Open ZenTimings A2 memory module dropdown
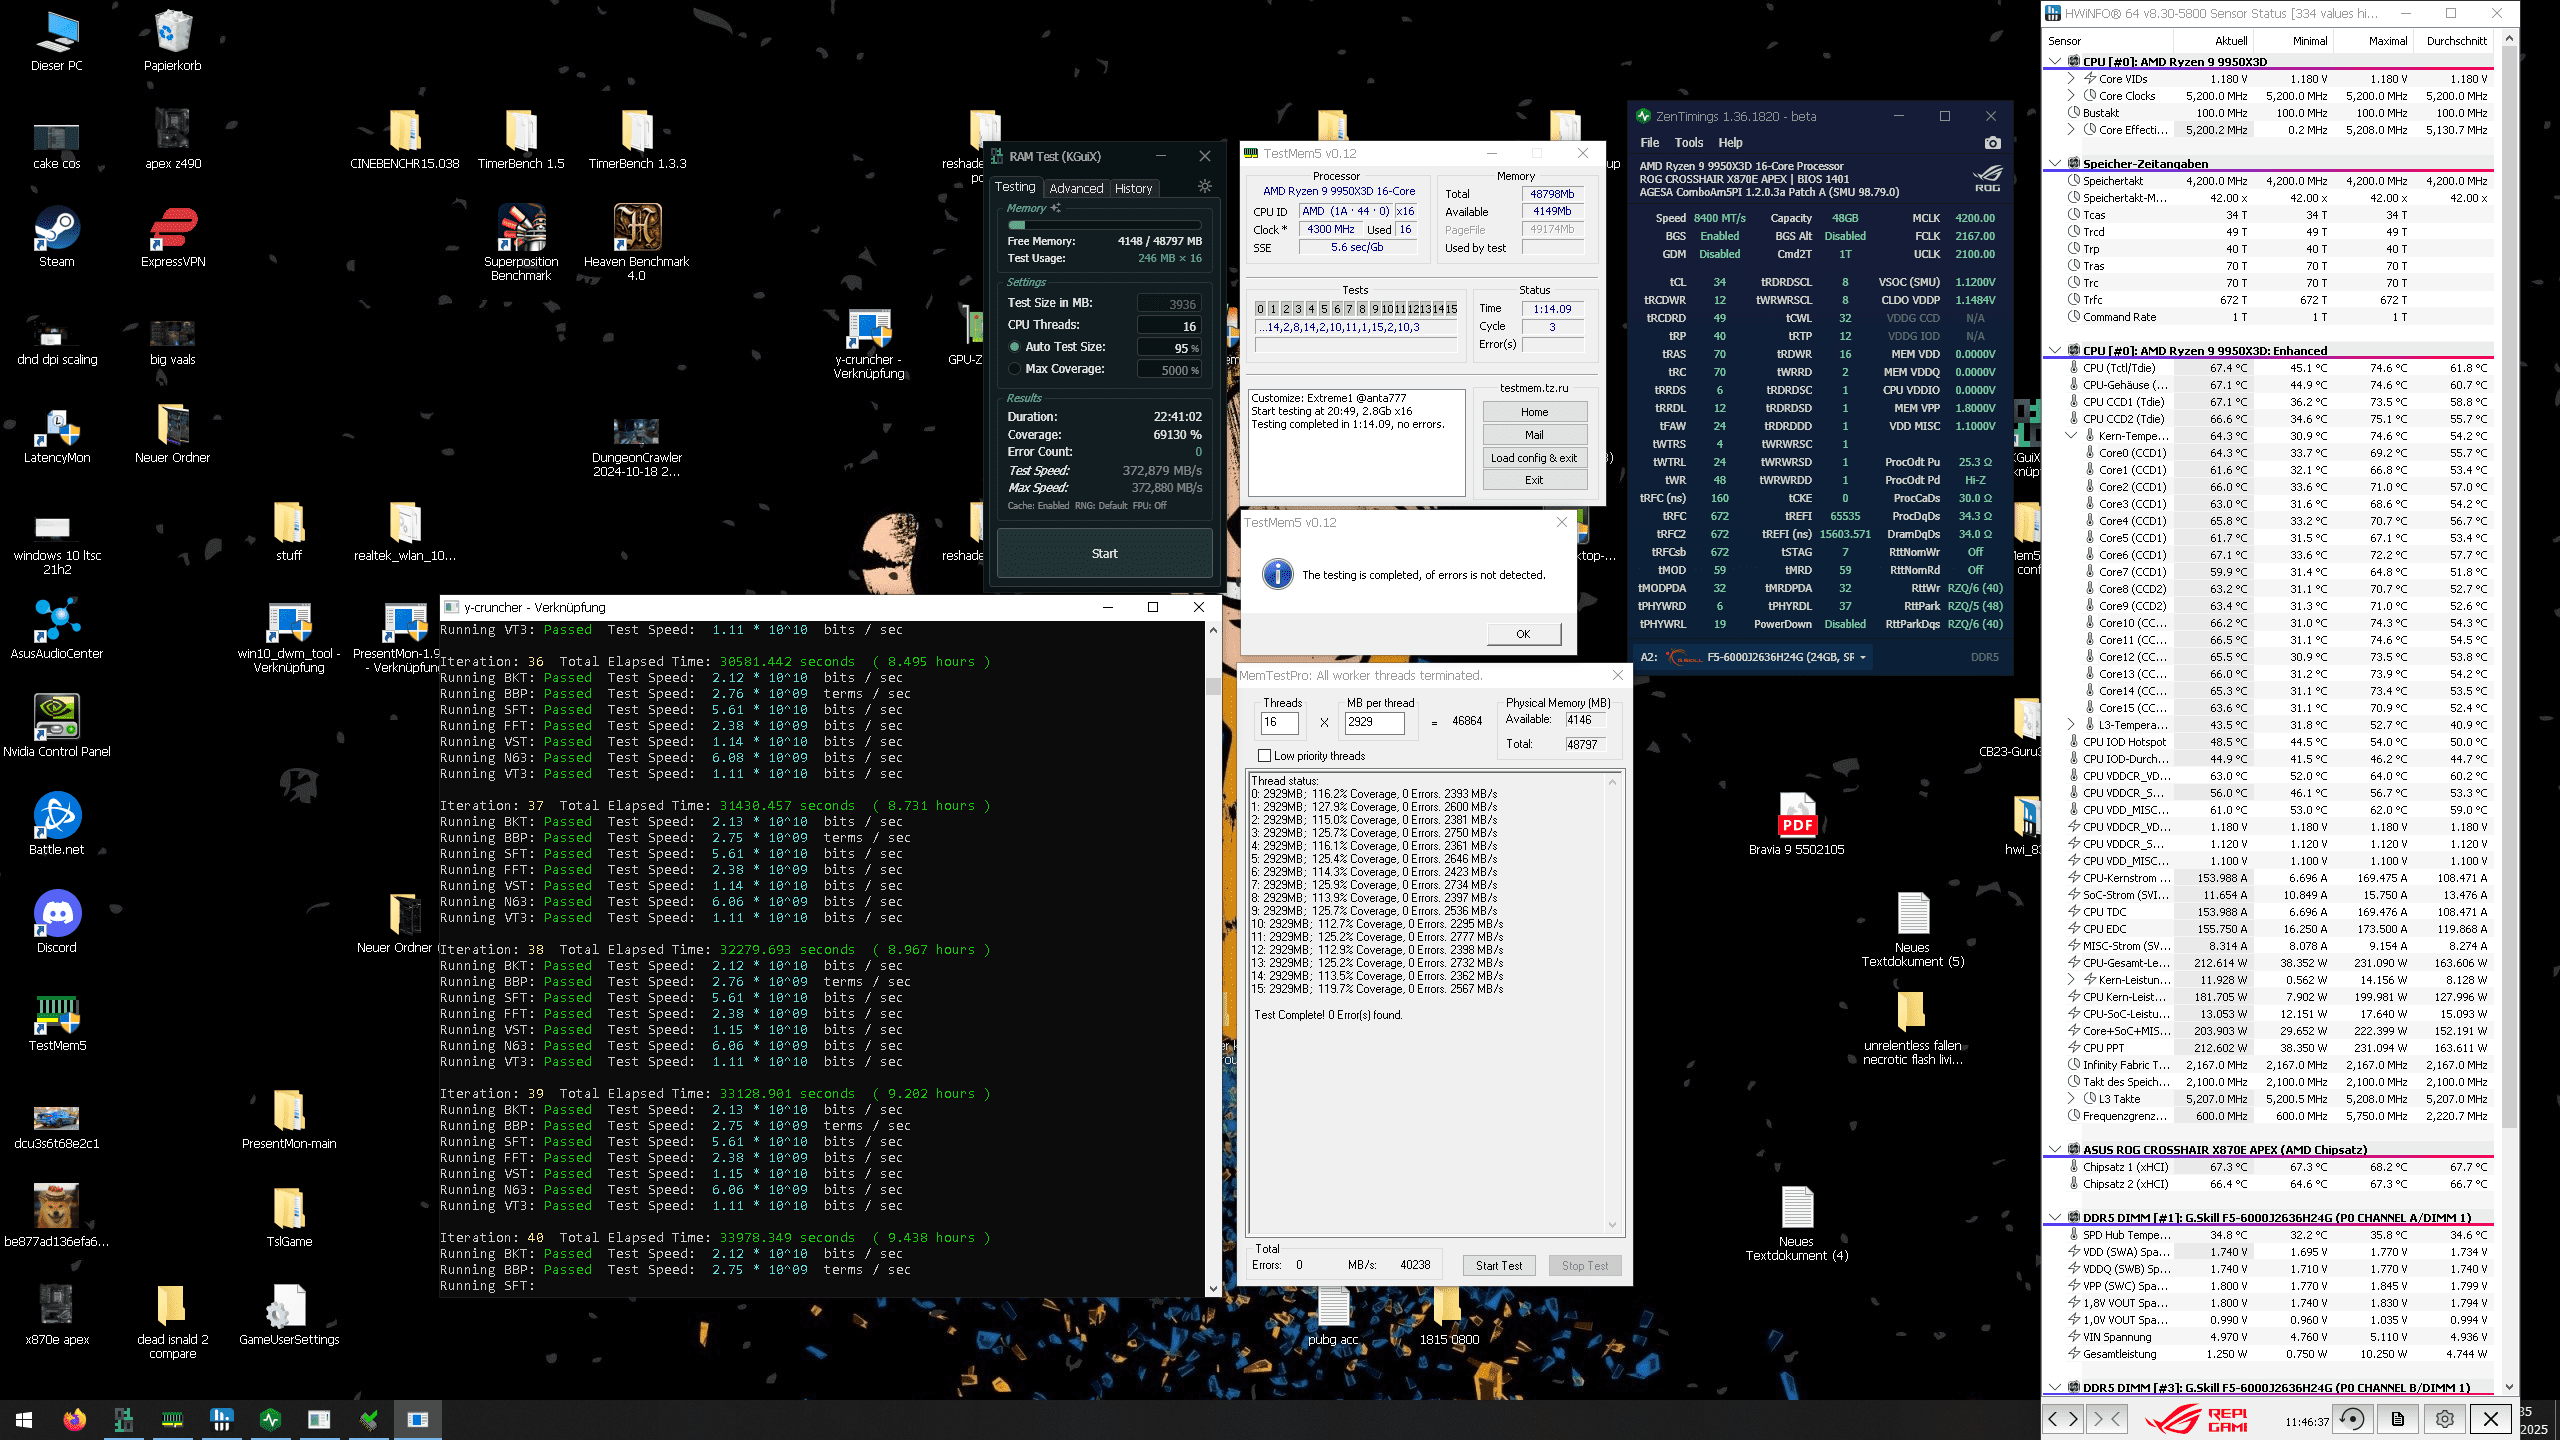The width and height of the screenshot is (2560, 1440). 1862,657
